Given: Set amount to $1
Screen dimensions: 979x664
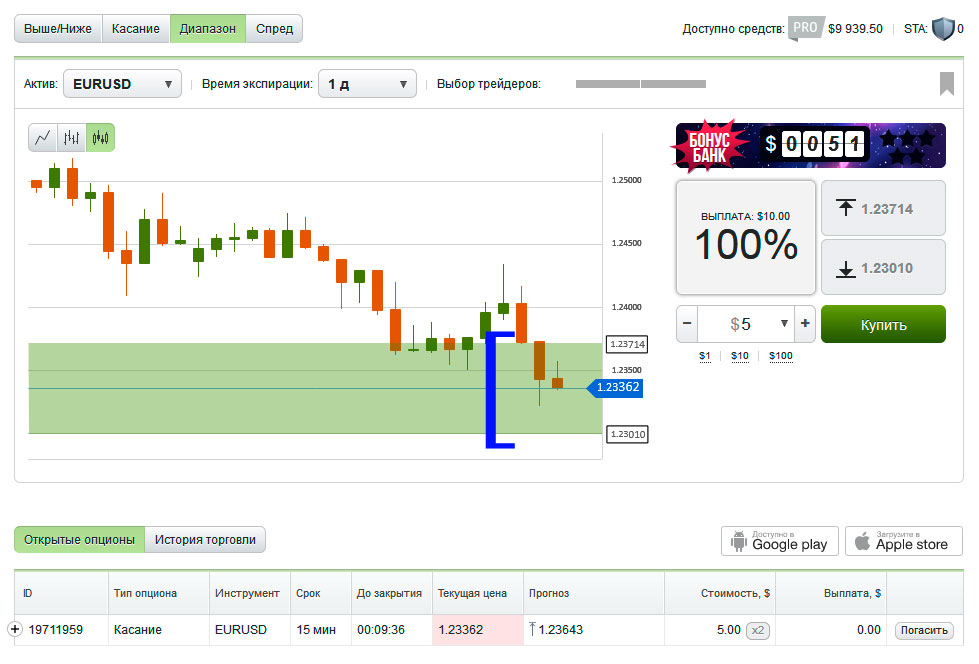Looking at the screenshot, I should coord(705,356).
